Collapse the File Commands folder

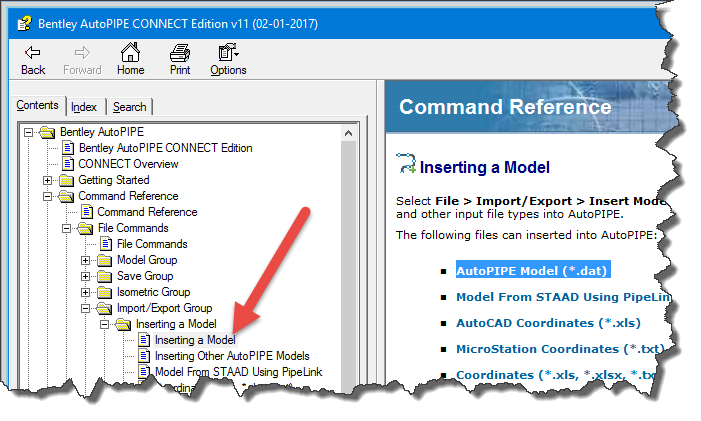click(x=67, y=229)
